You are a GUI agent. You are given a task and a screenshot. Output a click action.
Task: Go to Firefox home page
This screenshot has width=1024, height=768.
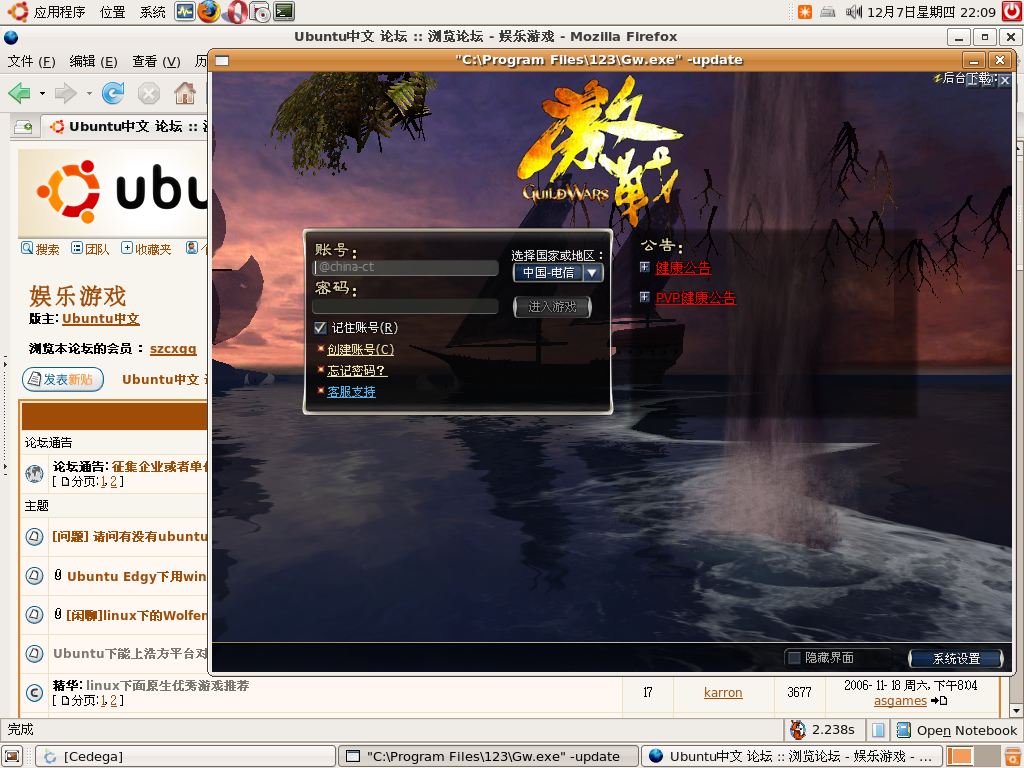tap(185, 93)
